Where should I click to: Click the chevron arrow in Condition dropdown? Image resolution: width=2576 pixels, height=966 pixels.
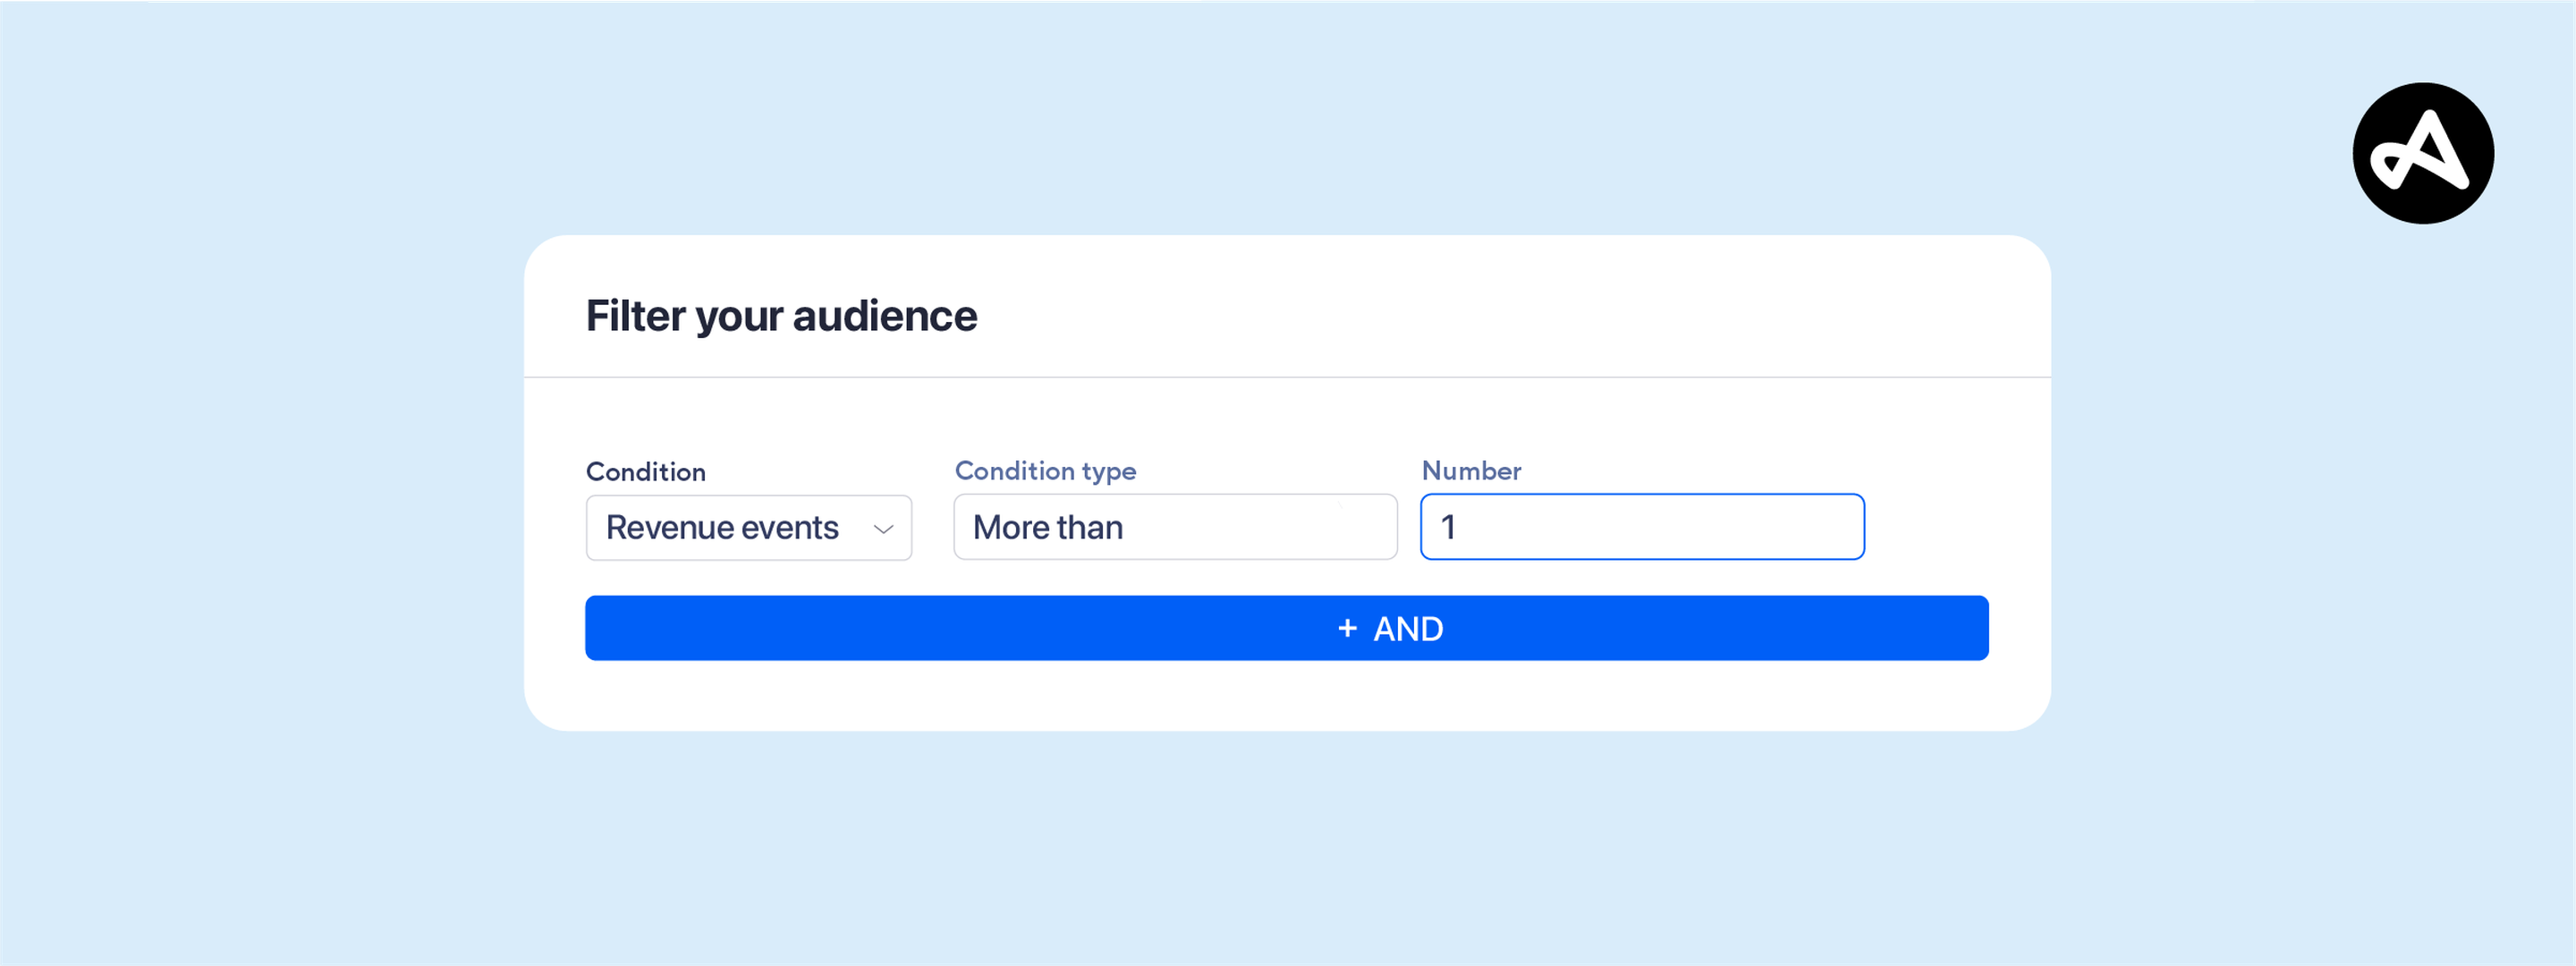click(882, 528)
